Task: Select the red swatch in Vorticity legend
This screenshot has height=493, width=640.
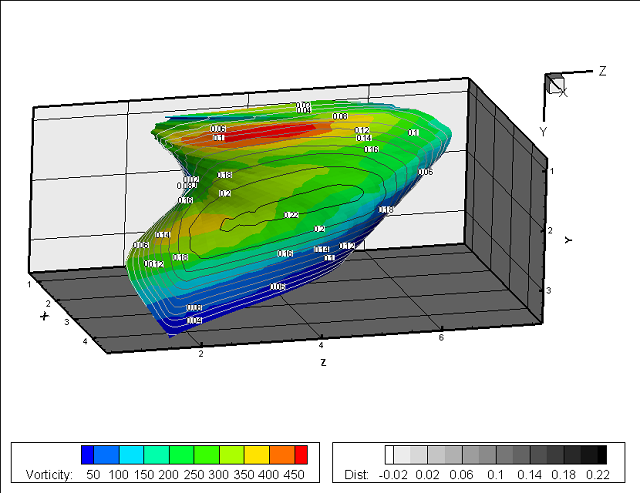Action: 302,455
